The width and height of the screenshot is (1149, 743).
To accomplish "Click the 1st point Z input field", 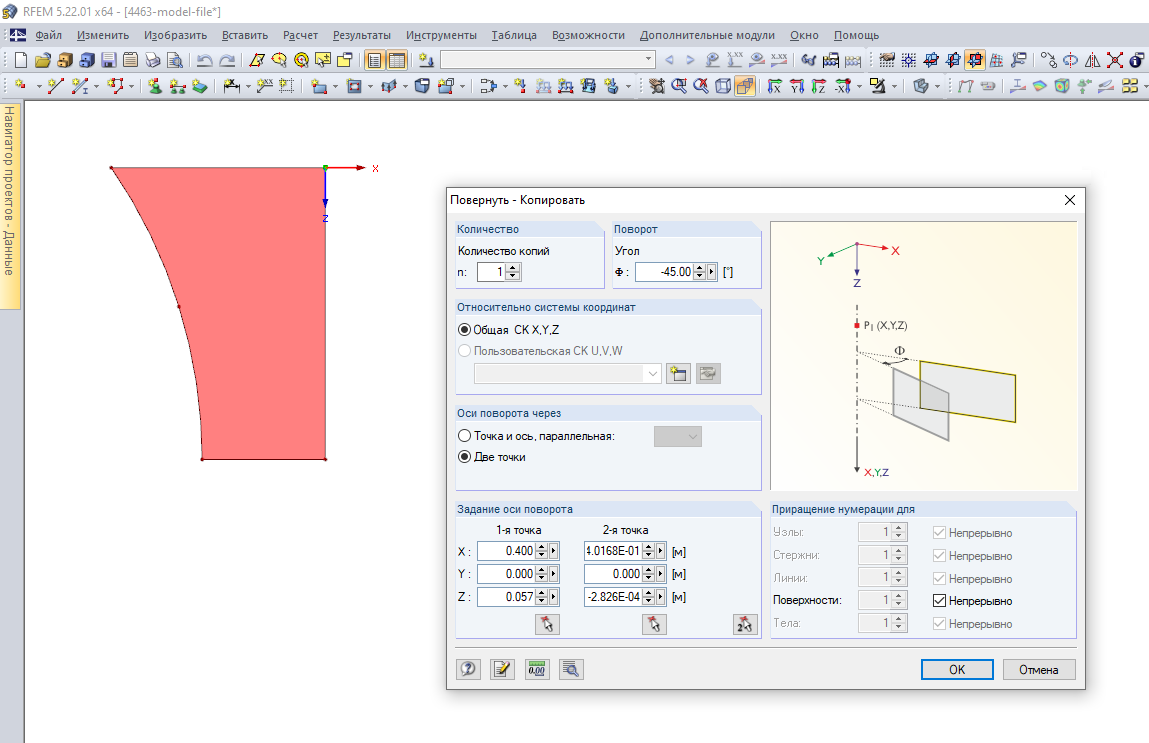I will (506, 597).
